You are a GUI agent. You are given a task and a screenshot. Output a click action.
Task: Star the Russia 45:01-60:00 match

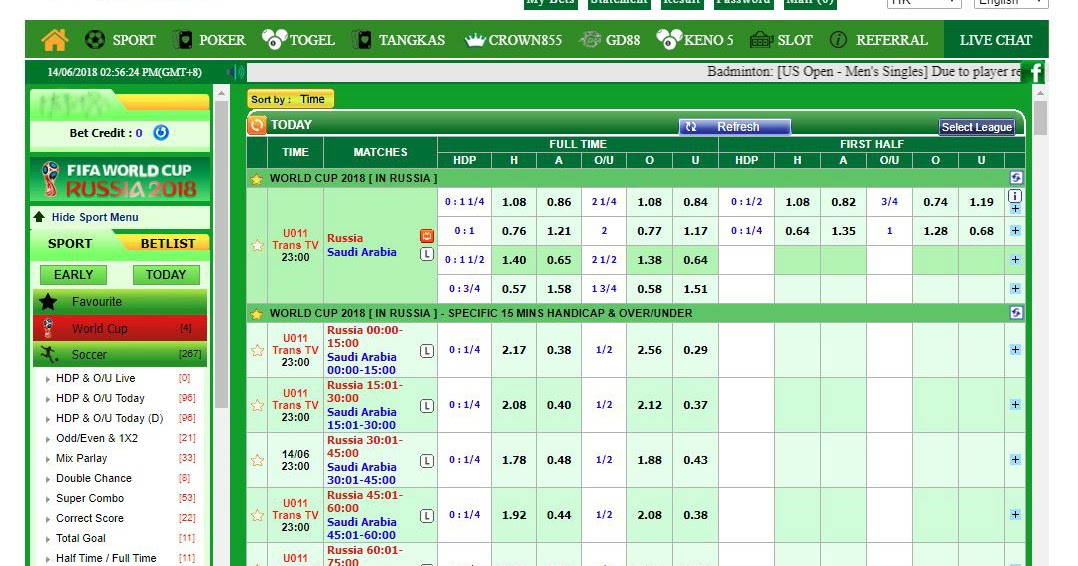[257, 515]
